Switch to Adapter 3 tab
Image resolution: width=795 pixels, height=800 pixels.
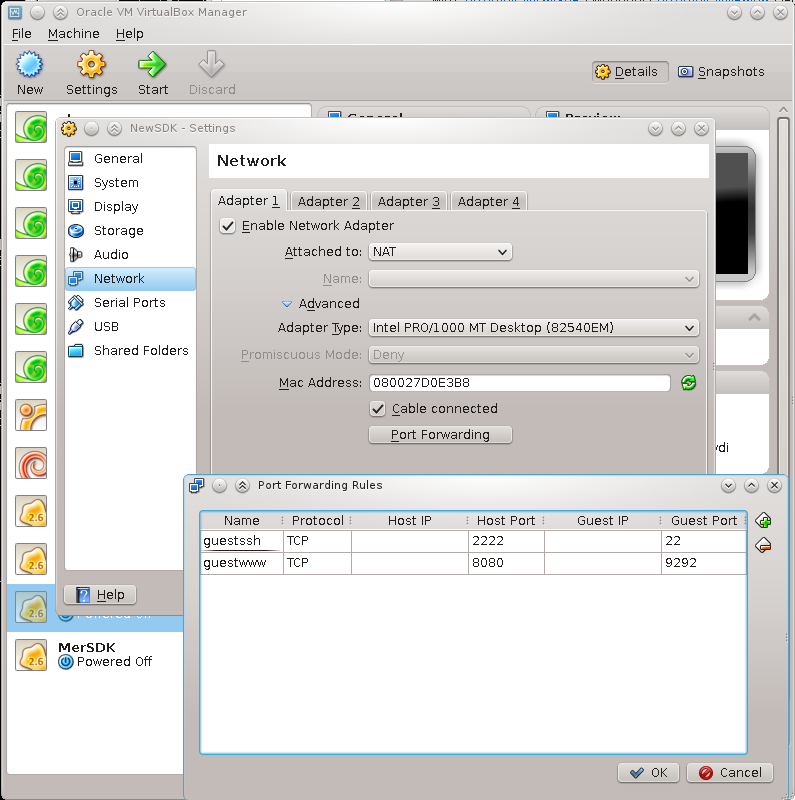[409, 202]
